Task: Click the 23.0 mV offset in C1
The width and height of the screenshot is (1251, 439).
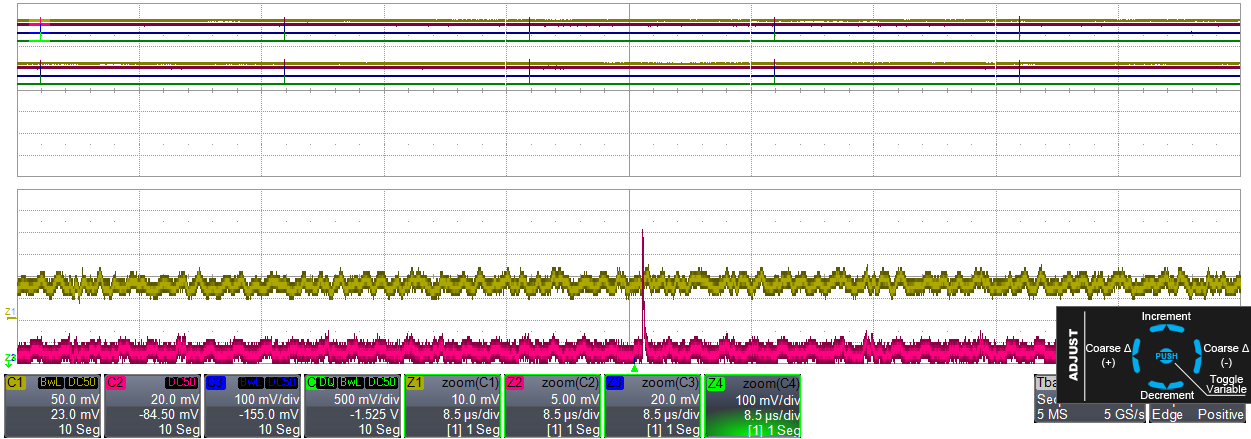Action: coord(77,414)
